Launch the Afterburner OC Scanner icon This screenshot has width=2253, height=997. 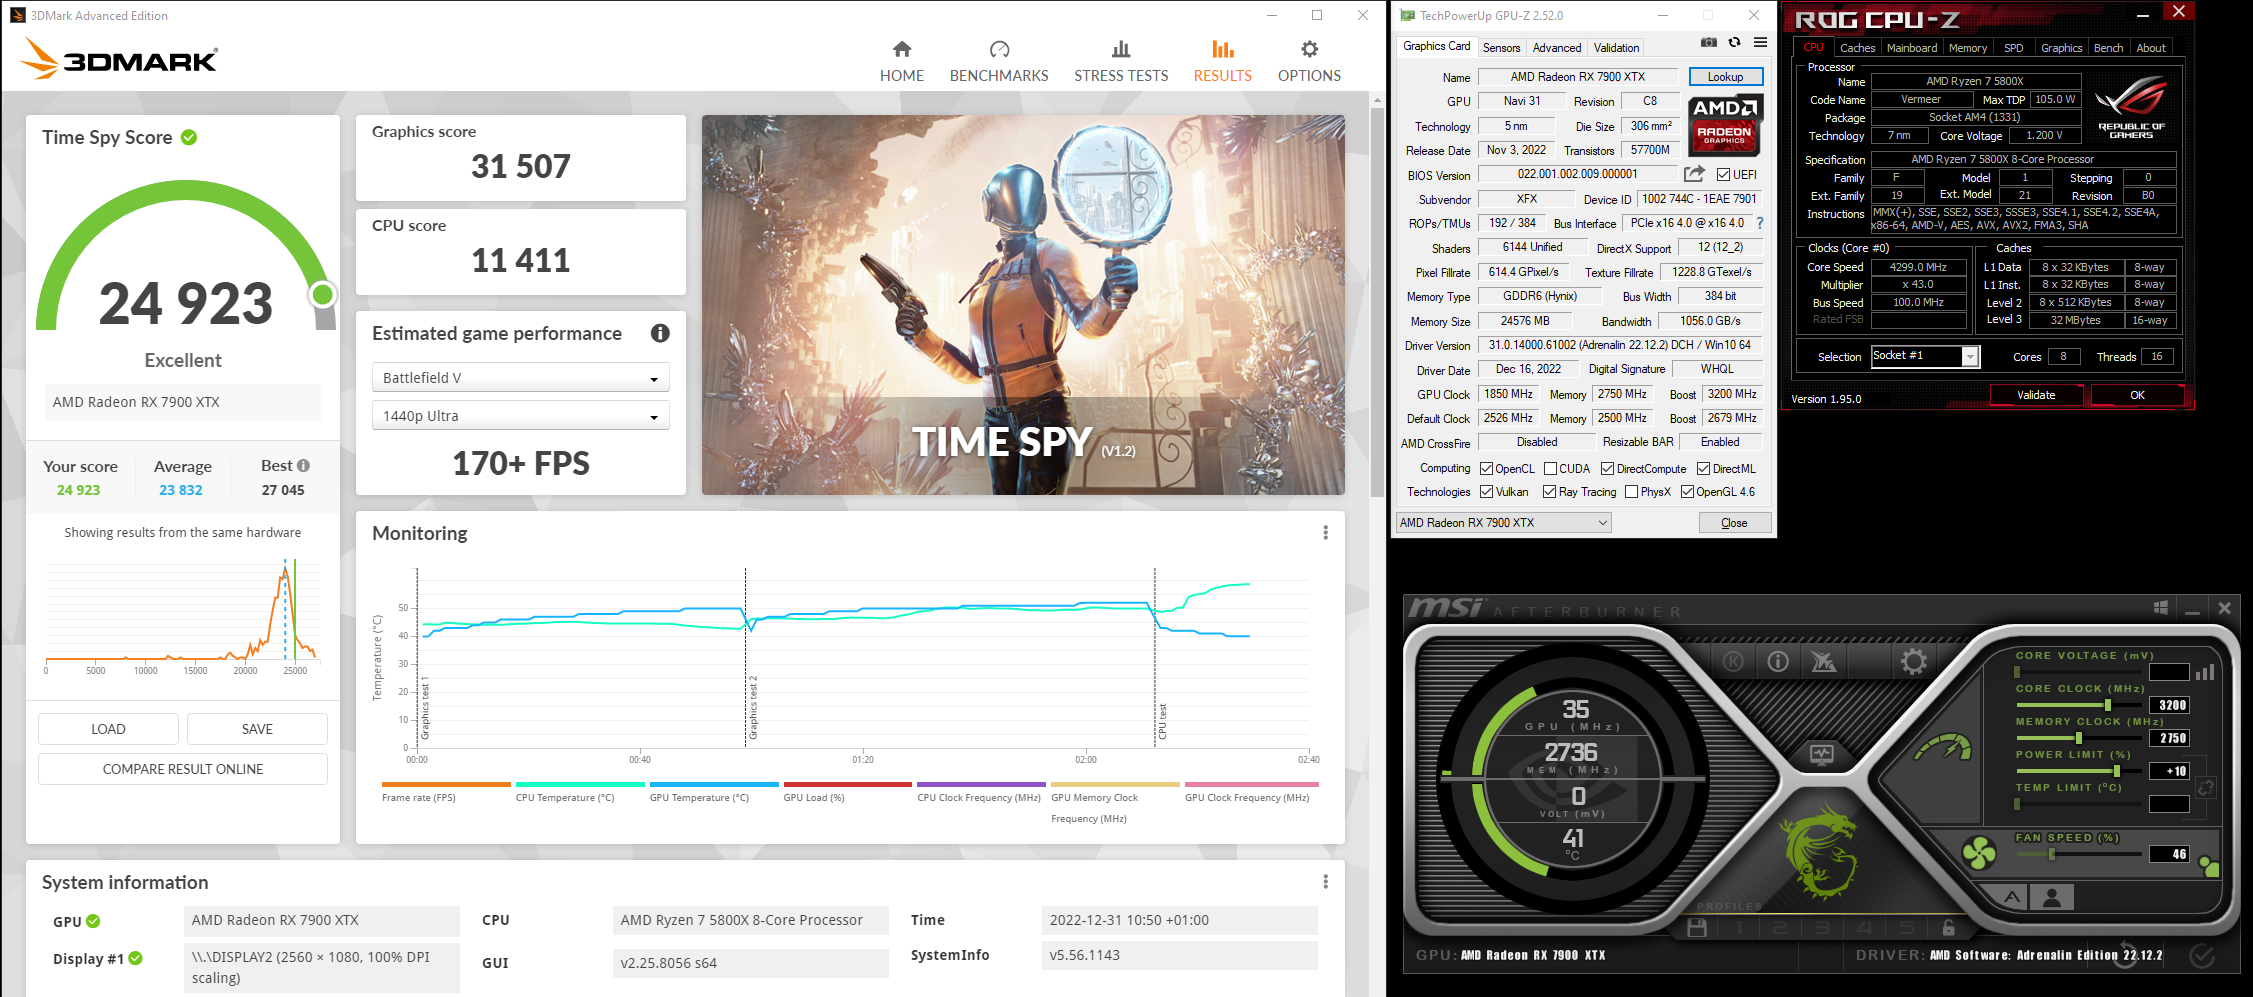pos(1823,661)
